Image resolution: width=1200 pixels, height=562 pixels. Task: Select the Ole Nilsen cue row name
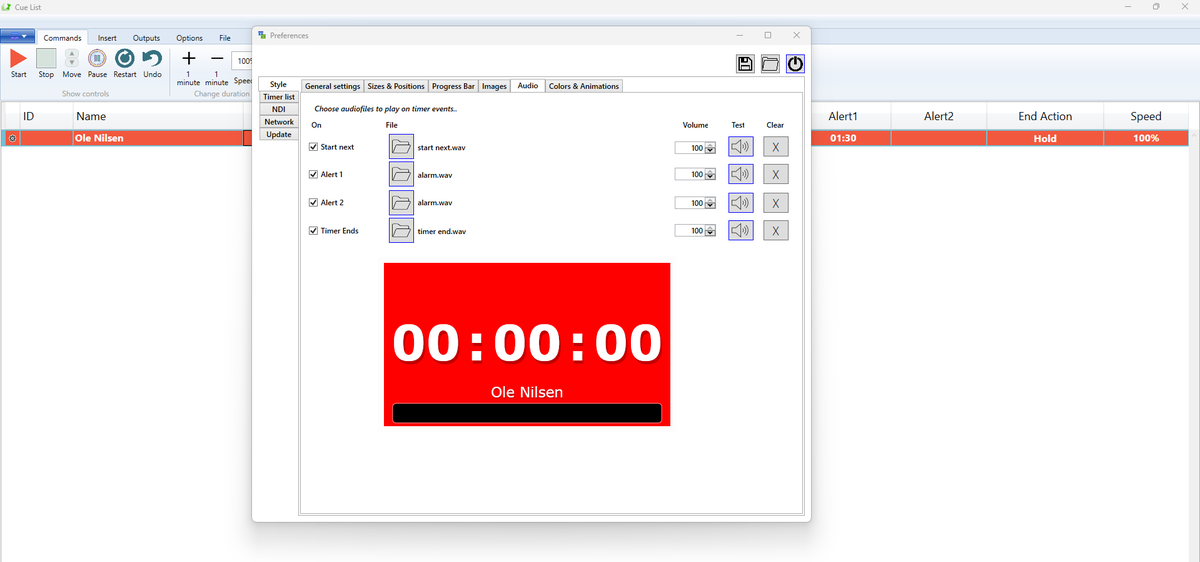(99, 138)
